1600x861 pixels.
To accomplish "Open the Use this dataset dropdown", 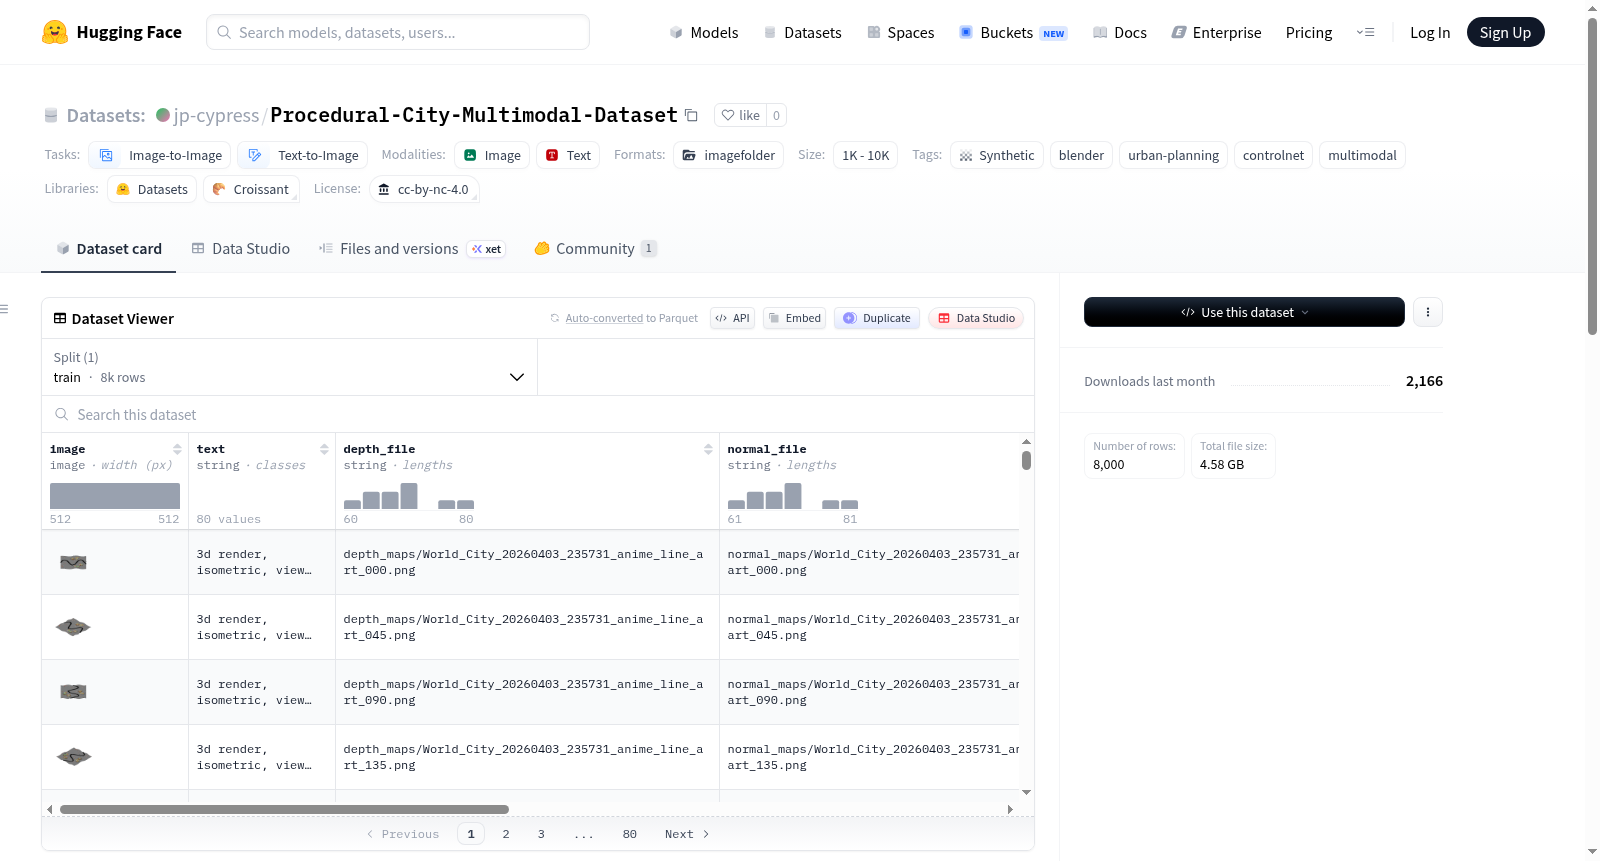I will 1244,312.
